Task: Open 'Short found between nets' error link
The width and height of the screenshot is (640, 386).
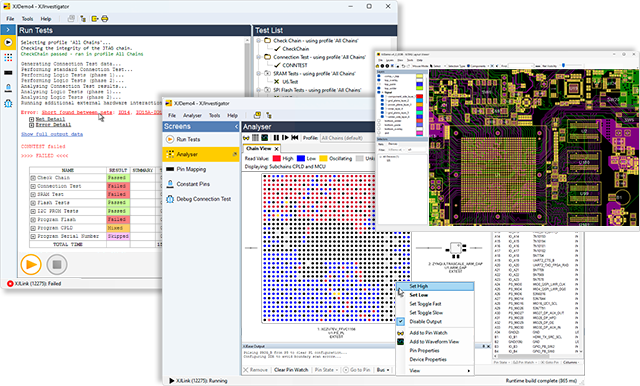Action: tap(77, 112)
